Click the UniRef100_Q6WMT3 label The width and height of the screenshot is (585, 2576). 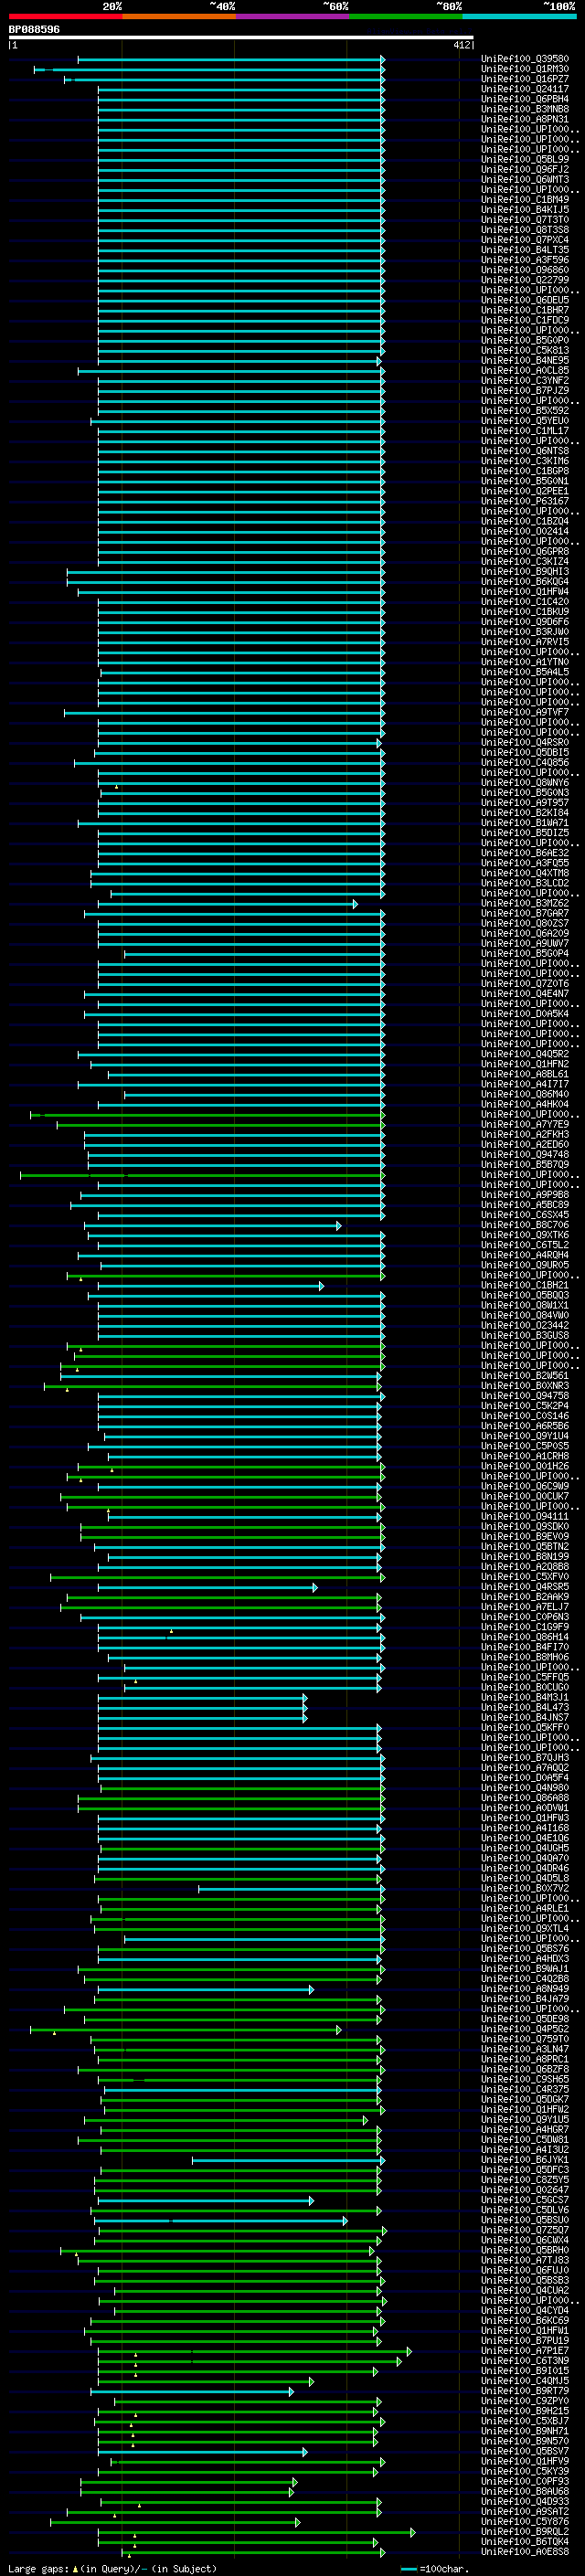(x=525, y=179)
